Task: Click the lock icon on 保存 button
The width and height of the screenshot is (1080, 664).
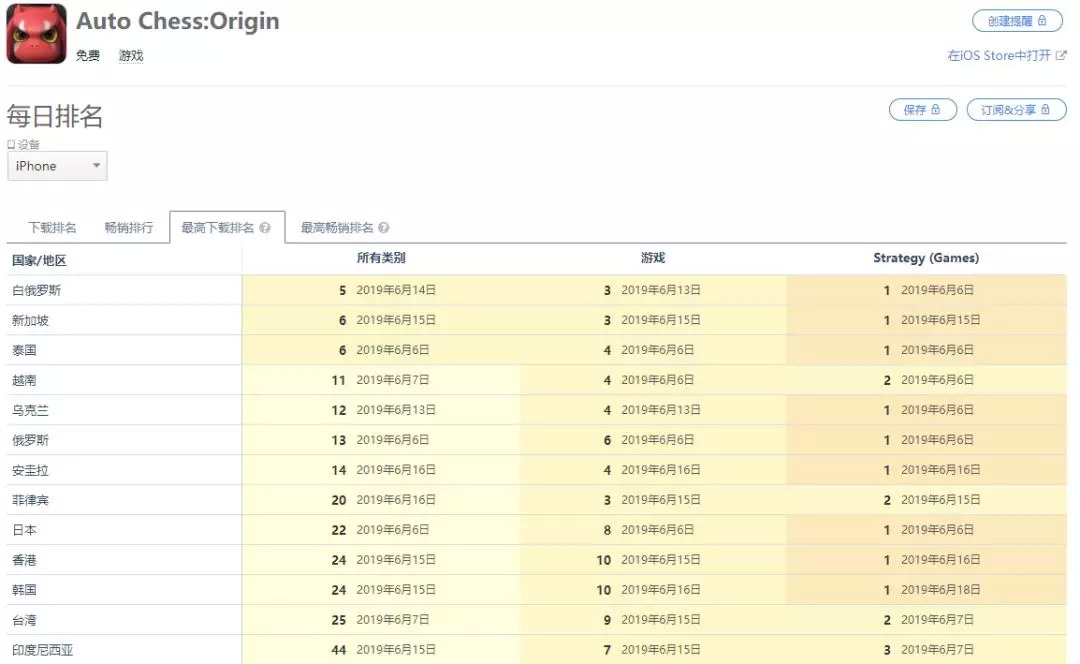Action: (935, 110)
